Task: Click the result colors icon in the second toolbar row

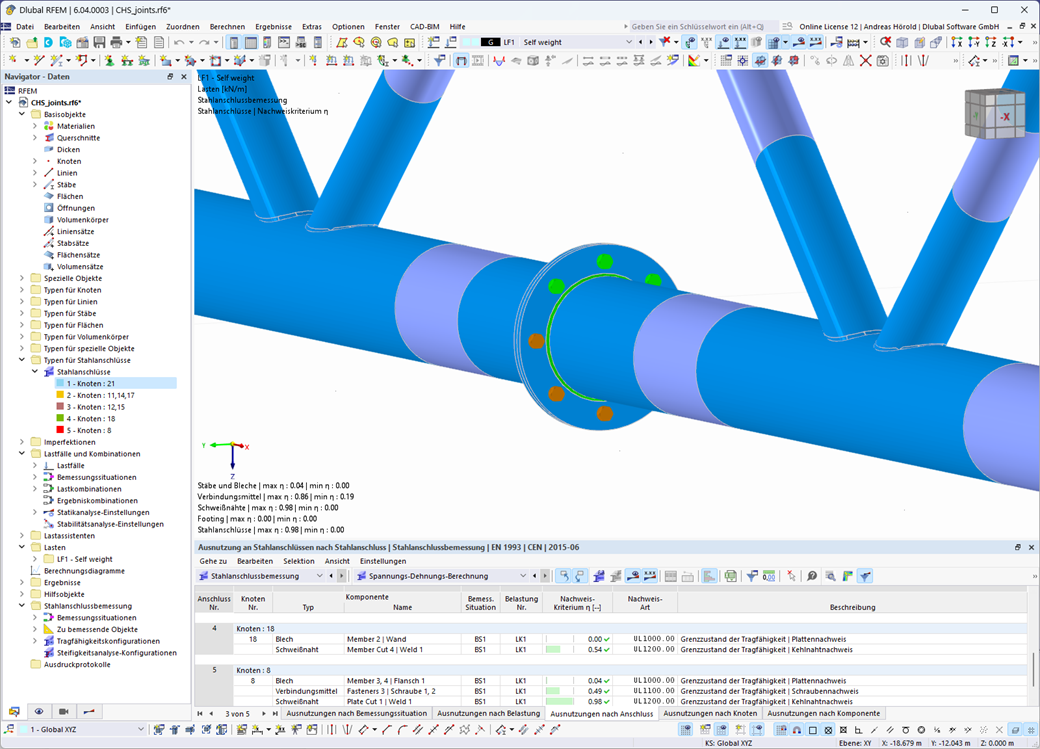Action: [x=694, y=60]
